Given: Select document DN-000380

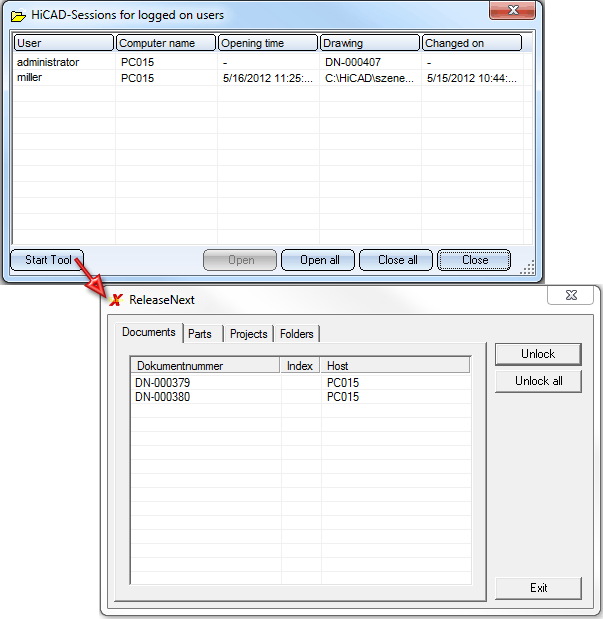Looking at the screenshot, I should [x=162, y=397].
